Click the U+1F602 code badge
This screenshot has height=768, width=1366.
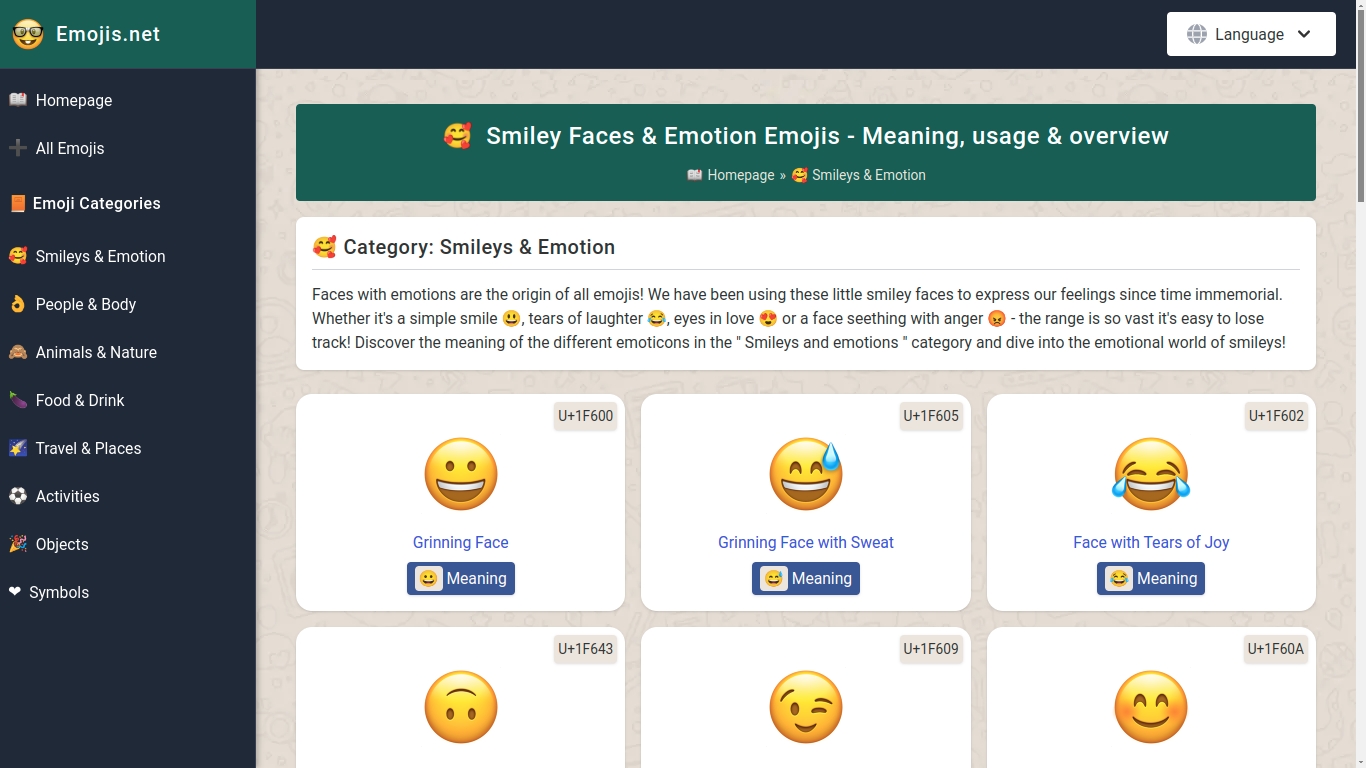(x=1276, y=416)
